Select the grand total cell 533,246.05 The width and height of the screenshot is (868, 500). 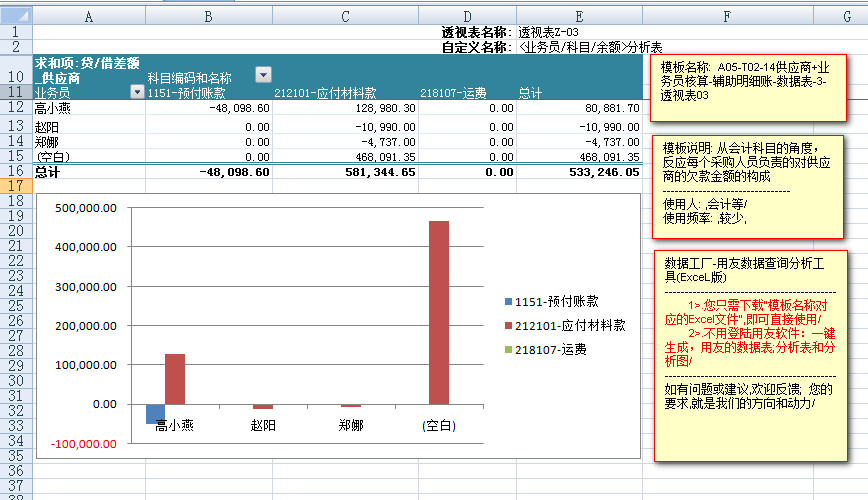pyautogui.click(x=578, y=172)
